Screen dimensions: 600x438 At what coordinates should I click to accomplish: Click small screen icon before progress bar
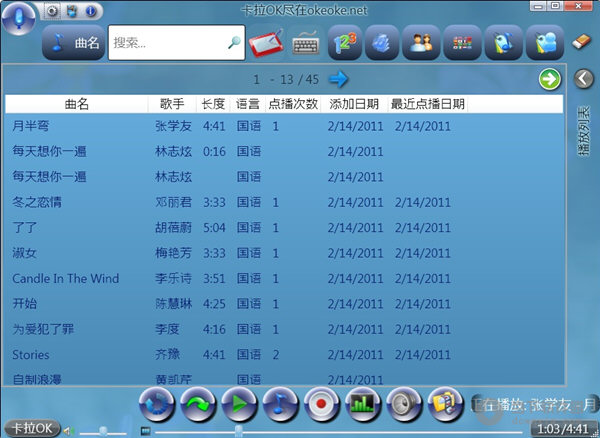click(x=145, y=431)
